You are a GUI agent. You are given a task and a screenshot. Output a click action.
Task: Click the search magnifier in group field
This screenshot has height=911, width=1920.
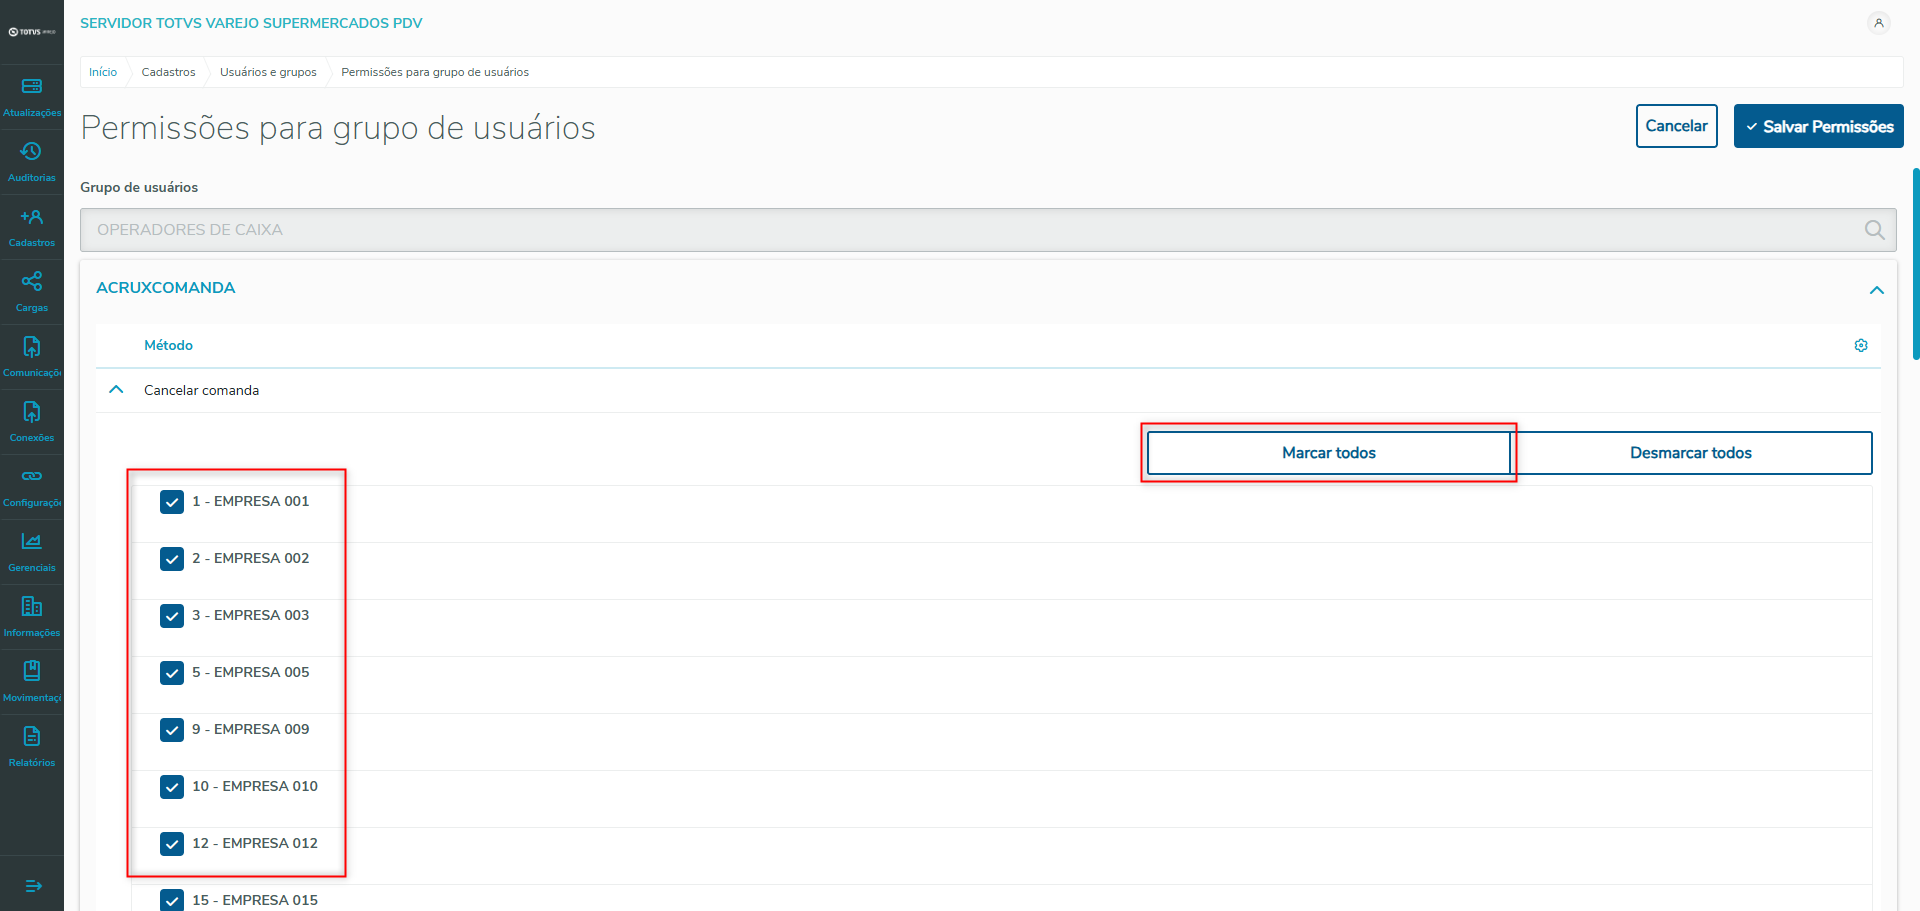tap(1875, 230)
